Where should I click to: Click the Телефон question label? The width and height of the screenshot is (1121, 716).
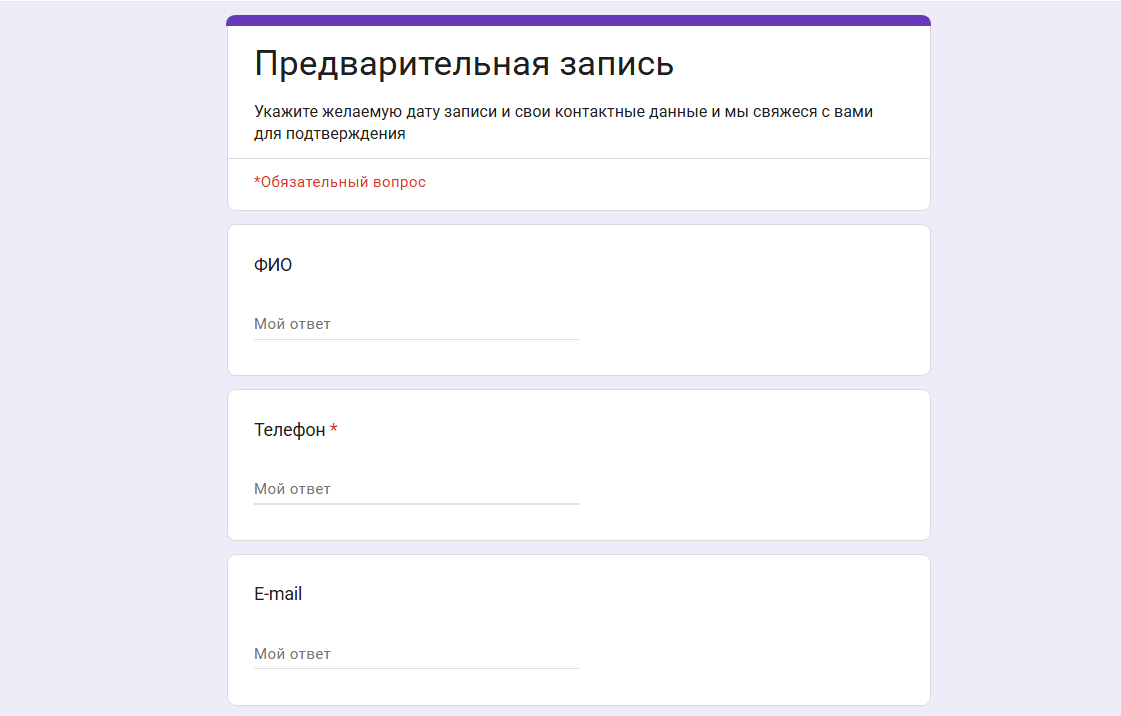[289, 430]
